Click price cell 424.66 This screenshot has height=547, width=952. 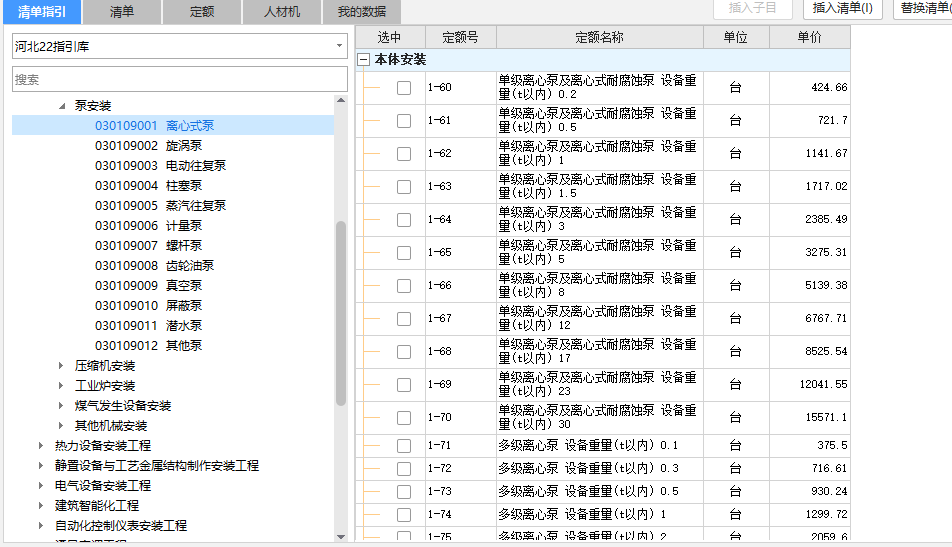tap(809, 87)
